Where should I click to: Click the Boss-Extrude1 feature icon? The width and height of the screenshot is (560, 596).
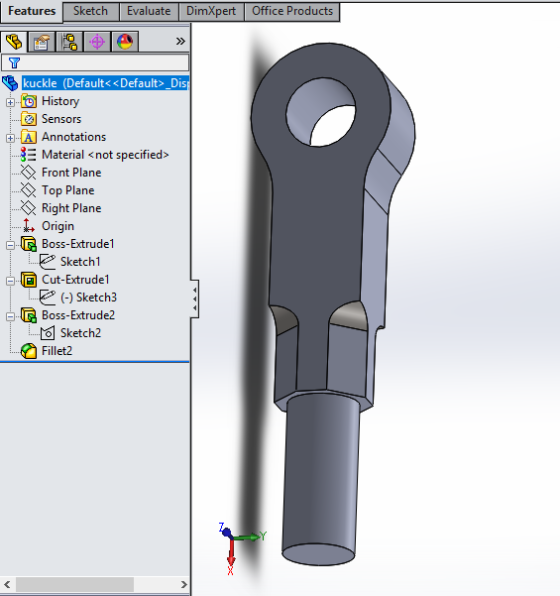[29, 244]
